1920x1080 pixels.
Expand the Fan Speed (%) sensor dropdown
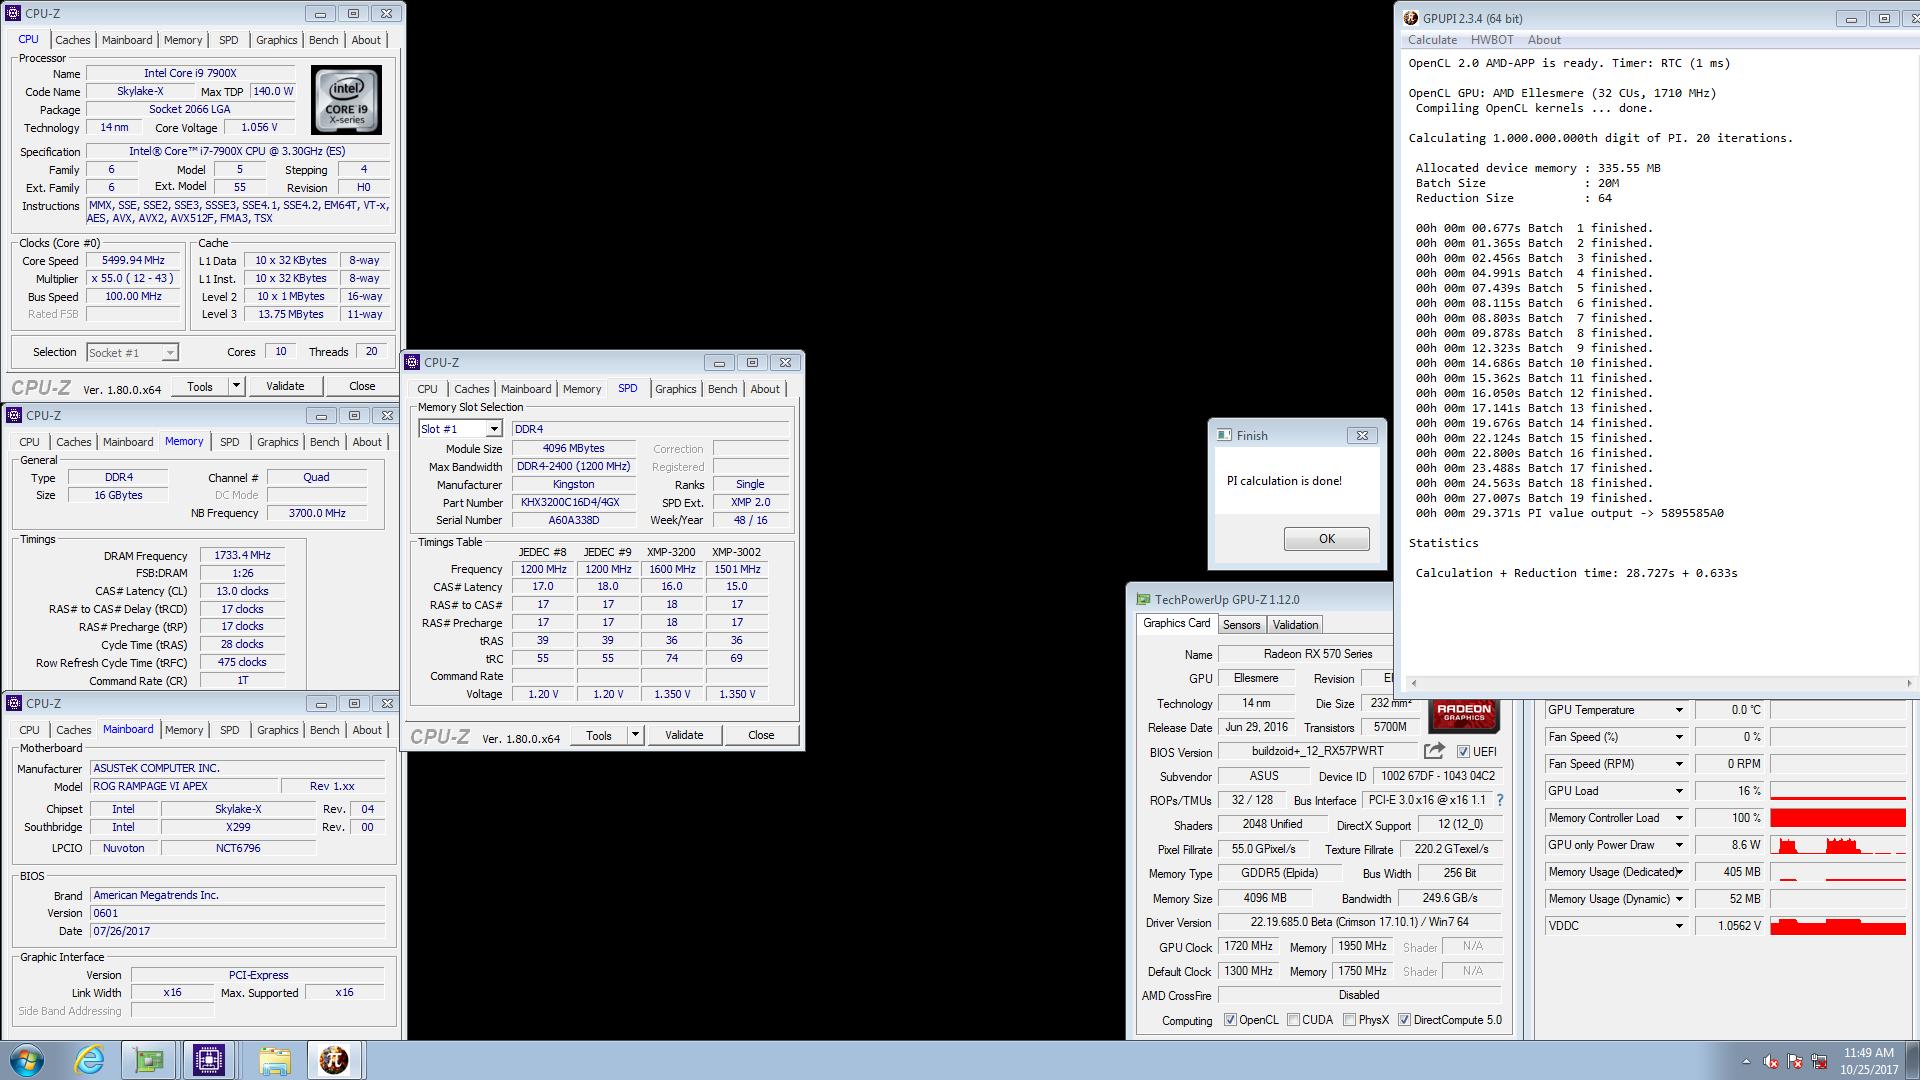click(x=1679, y=737)
